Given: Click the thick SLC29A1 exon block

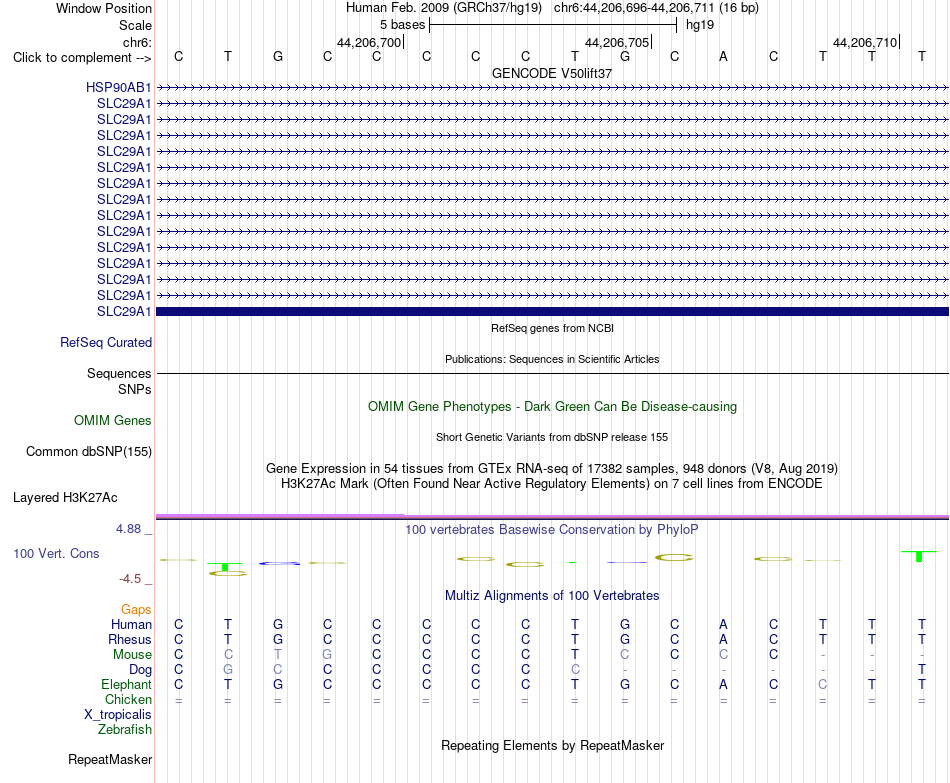Looking at the screenshot, I should tap(552, 312).
